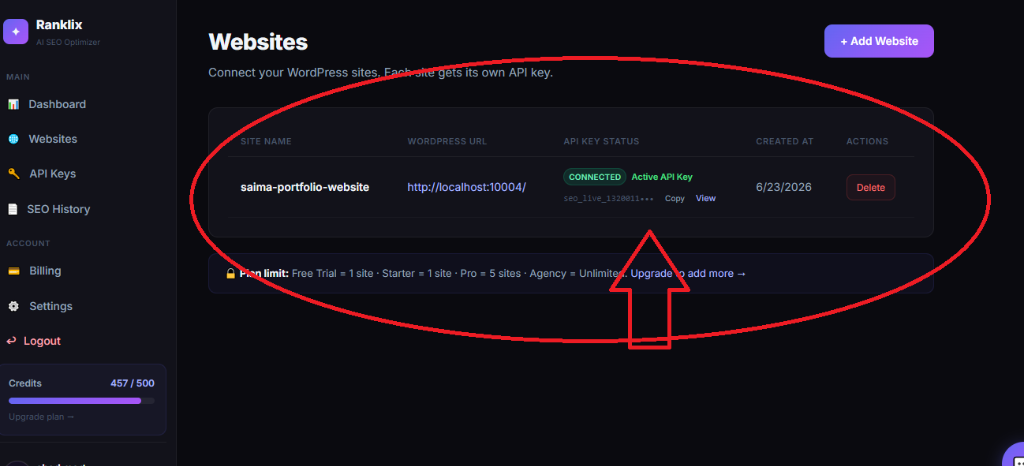Delete the saima-portfolio-website site
1024x466 pixels.
(871, 187)
